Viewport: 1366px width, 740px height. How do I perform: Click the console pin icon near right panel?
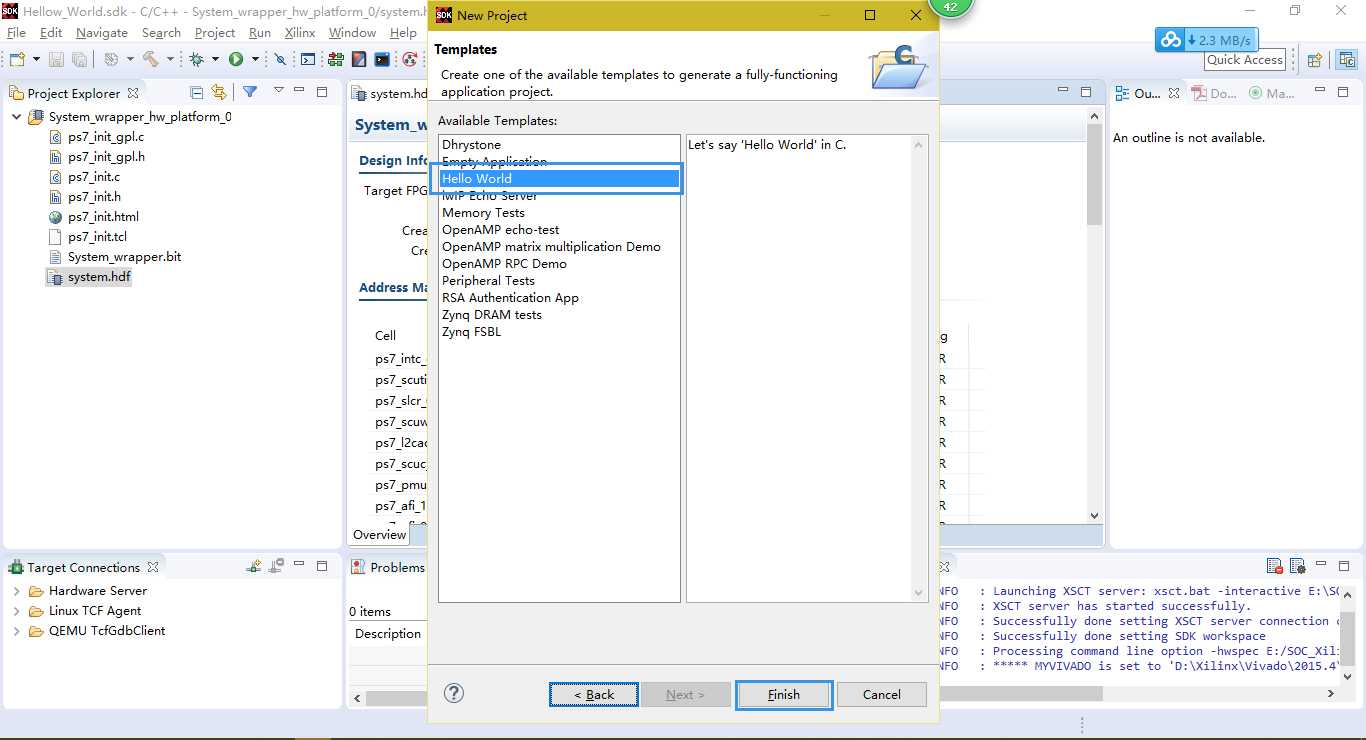tap(1275, 566)
